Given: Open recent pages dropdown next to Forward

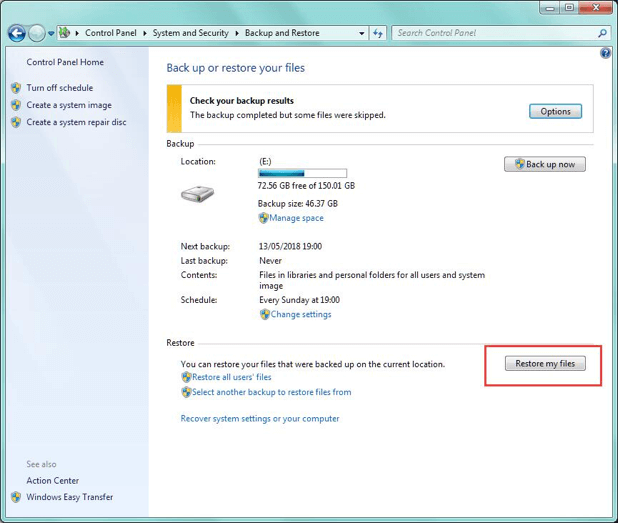Looking at the screenshot, I should point(51,34).
